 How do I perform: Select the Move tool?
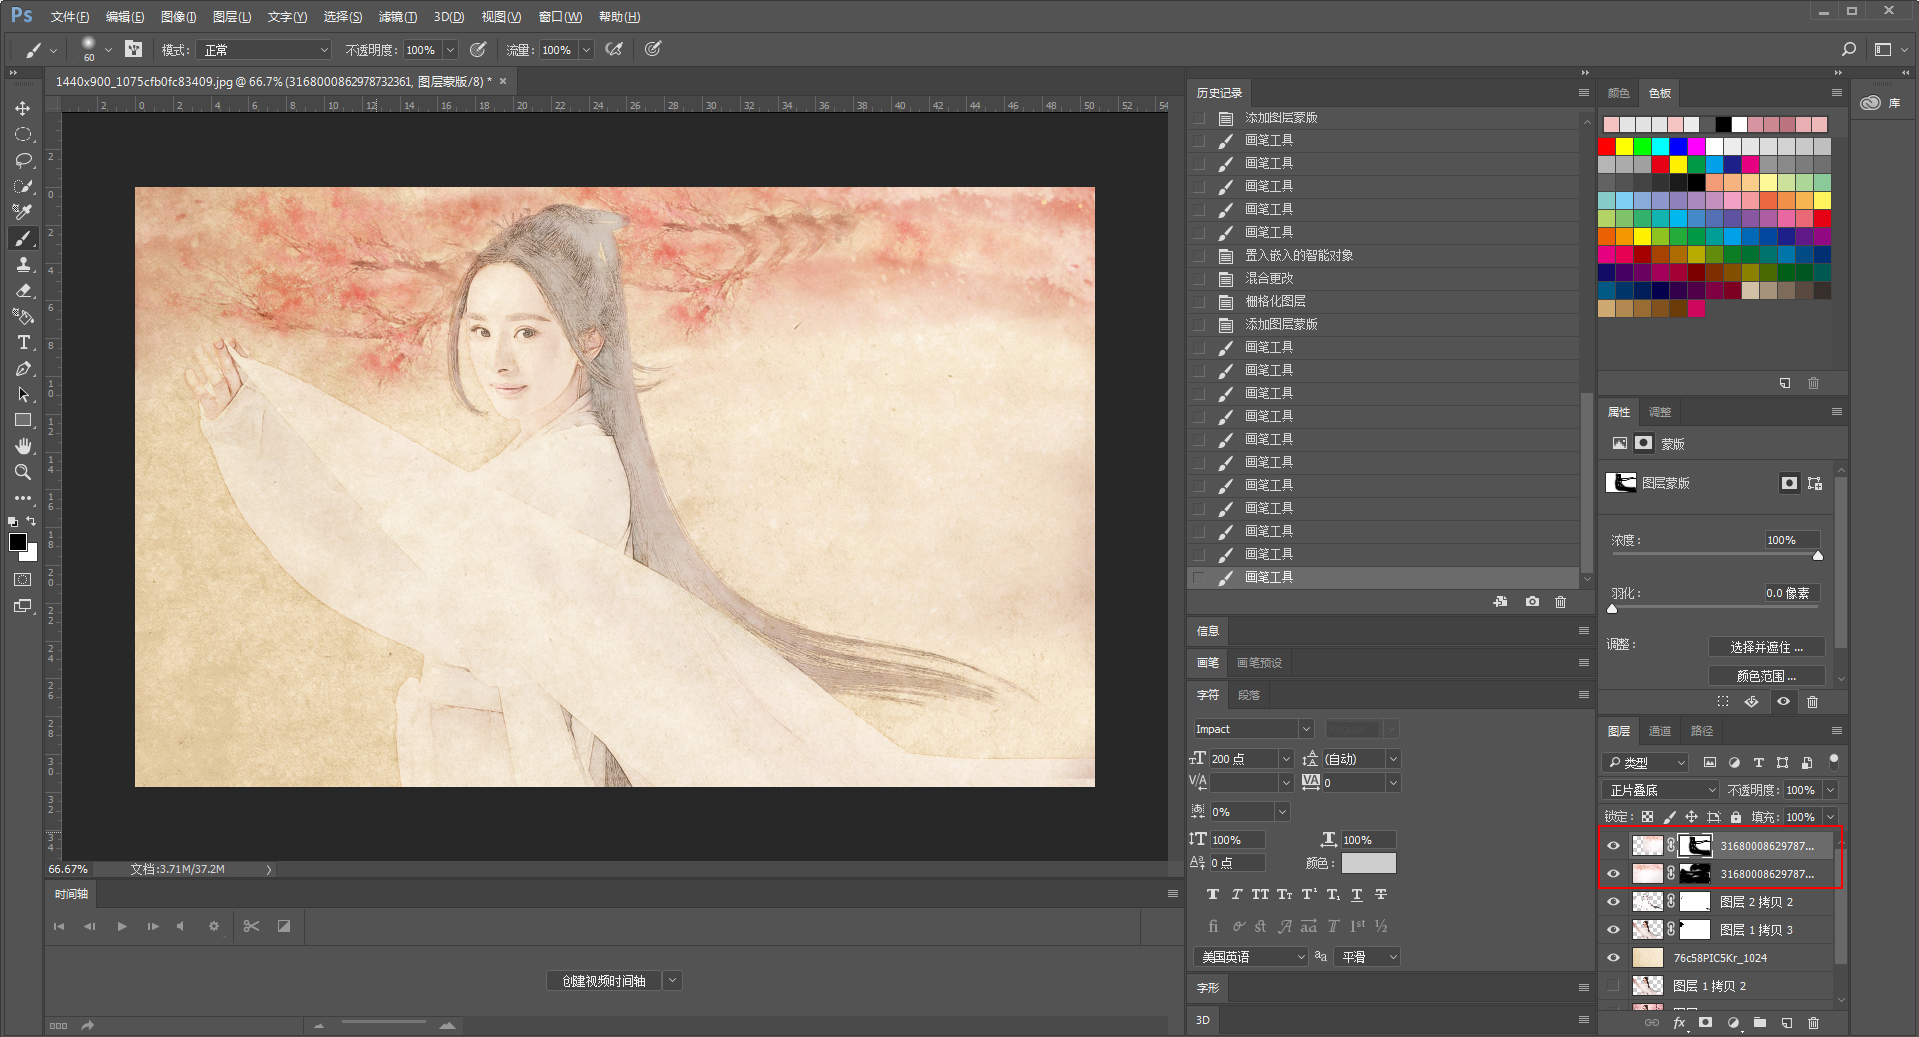[23, 108]
